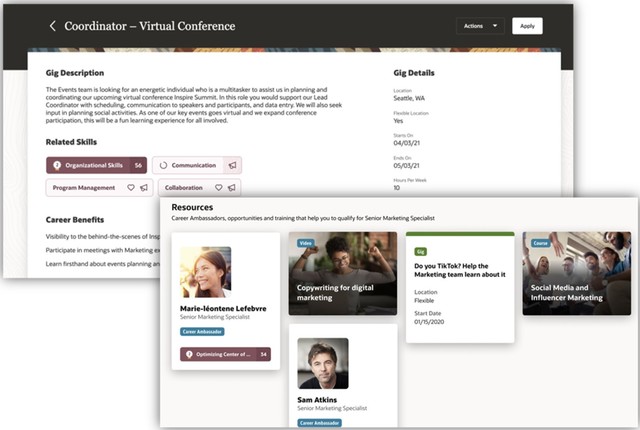Click the Optimizing Center skill badge icon

(x=187, y=354)
